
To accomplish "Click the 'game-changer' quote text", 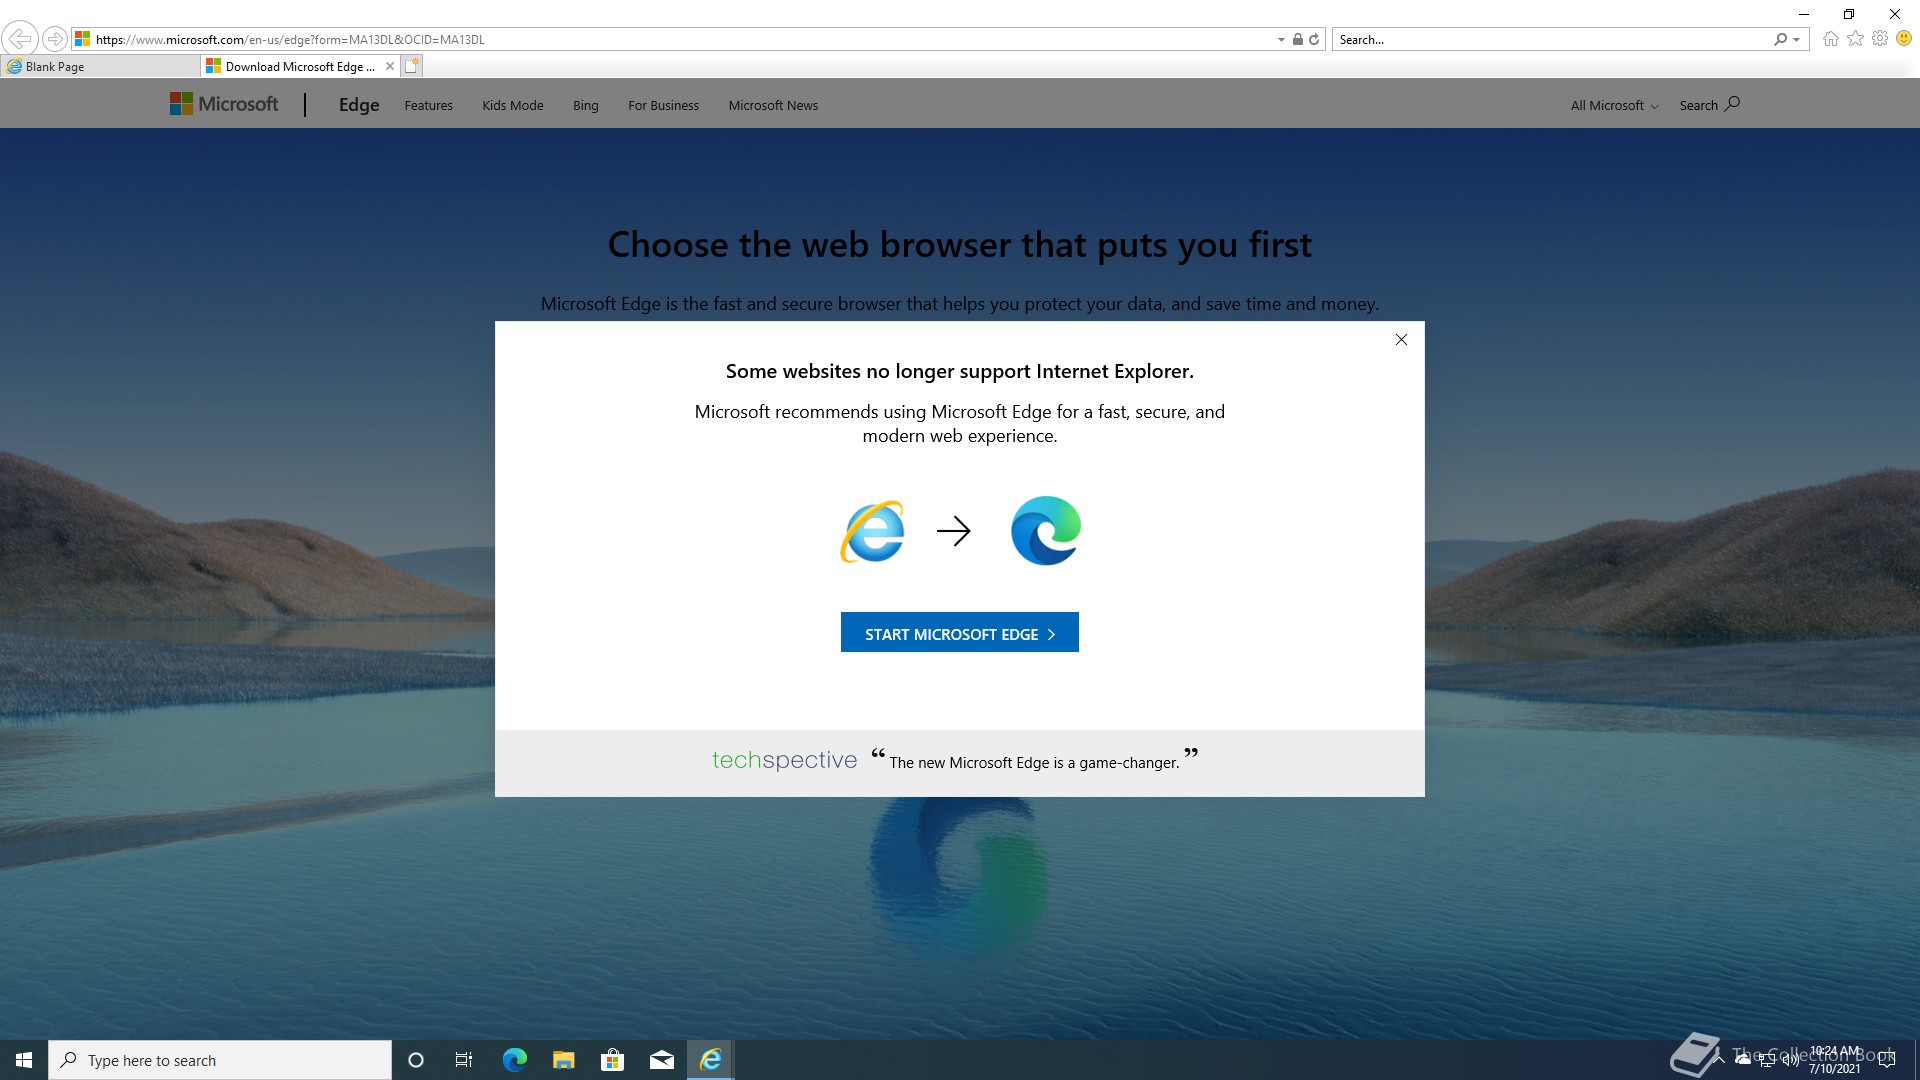I will [1034, 762].
